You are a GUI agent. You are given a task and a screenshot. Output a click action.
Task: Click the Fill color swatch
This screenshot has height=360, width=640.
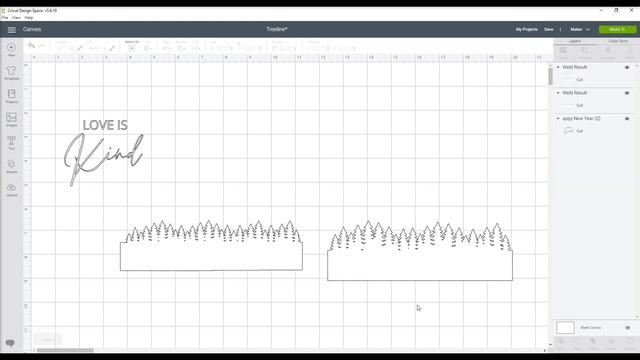click(112, 48)
